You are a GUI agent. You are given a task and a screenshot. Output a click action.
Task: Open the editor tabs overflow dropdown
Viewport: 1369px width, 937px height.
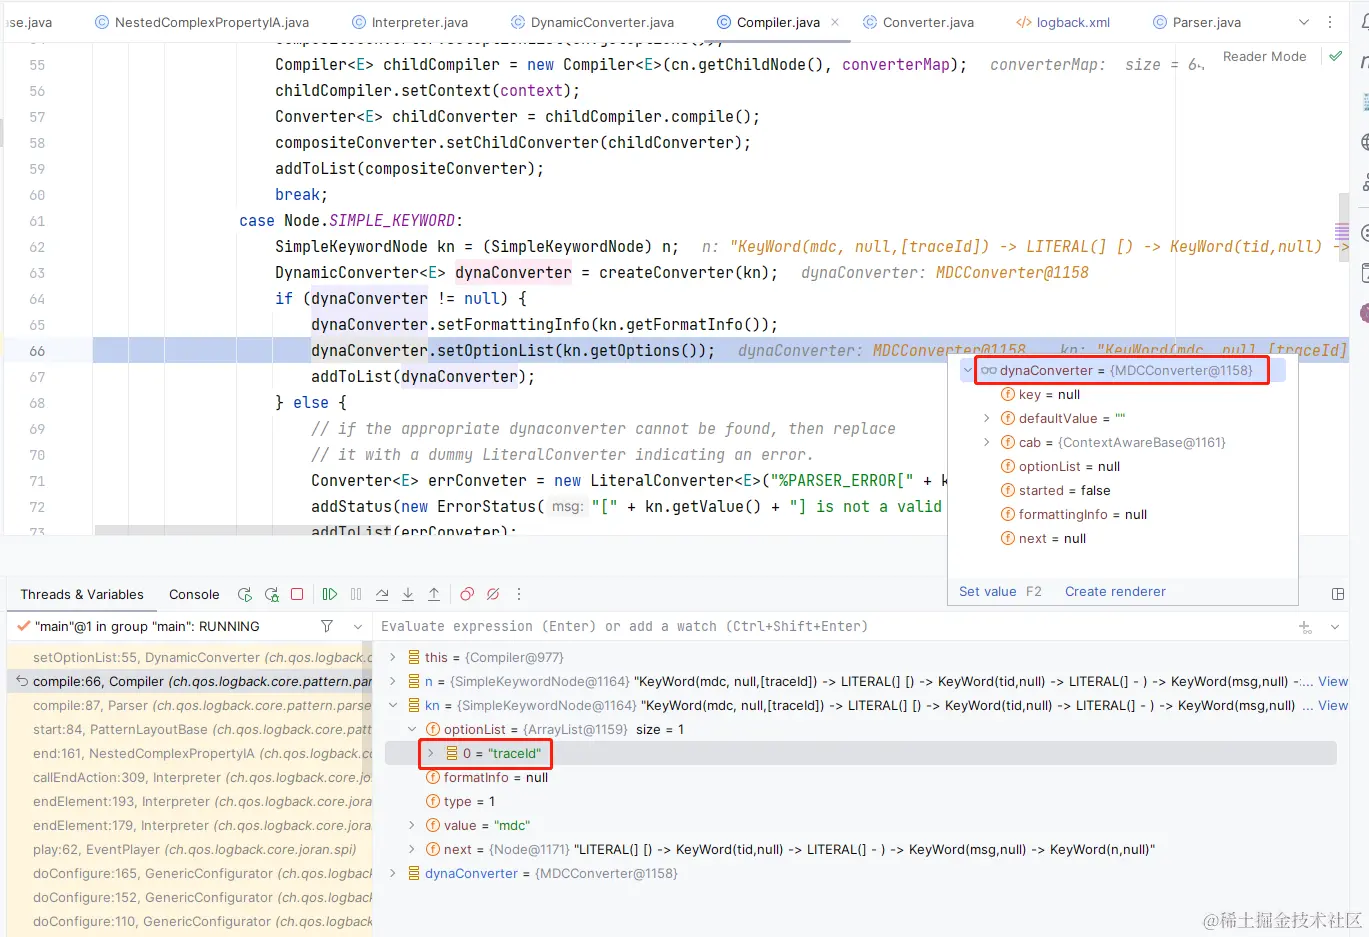point(1303,22)
